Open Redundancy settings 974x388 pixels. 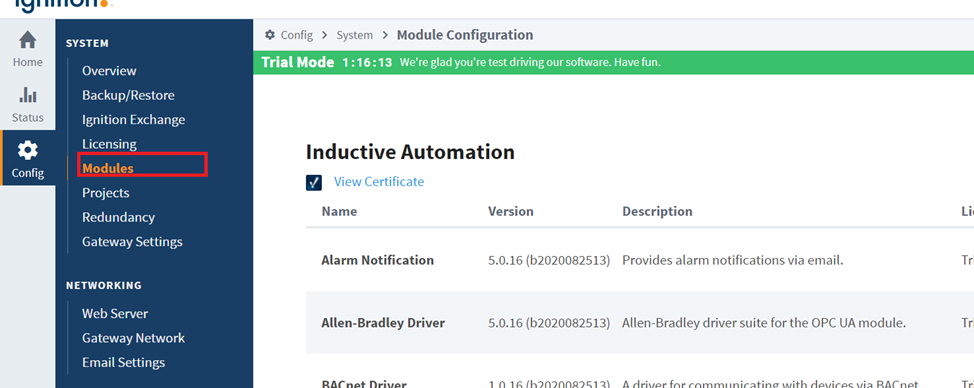point(119,217)
